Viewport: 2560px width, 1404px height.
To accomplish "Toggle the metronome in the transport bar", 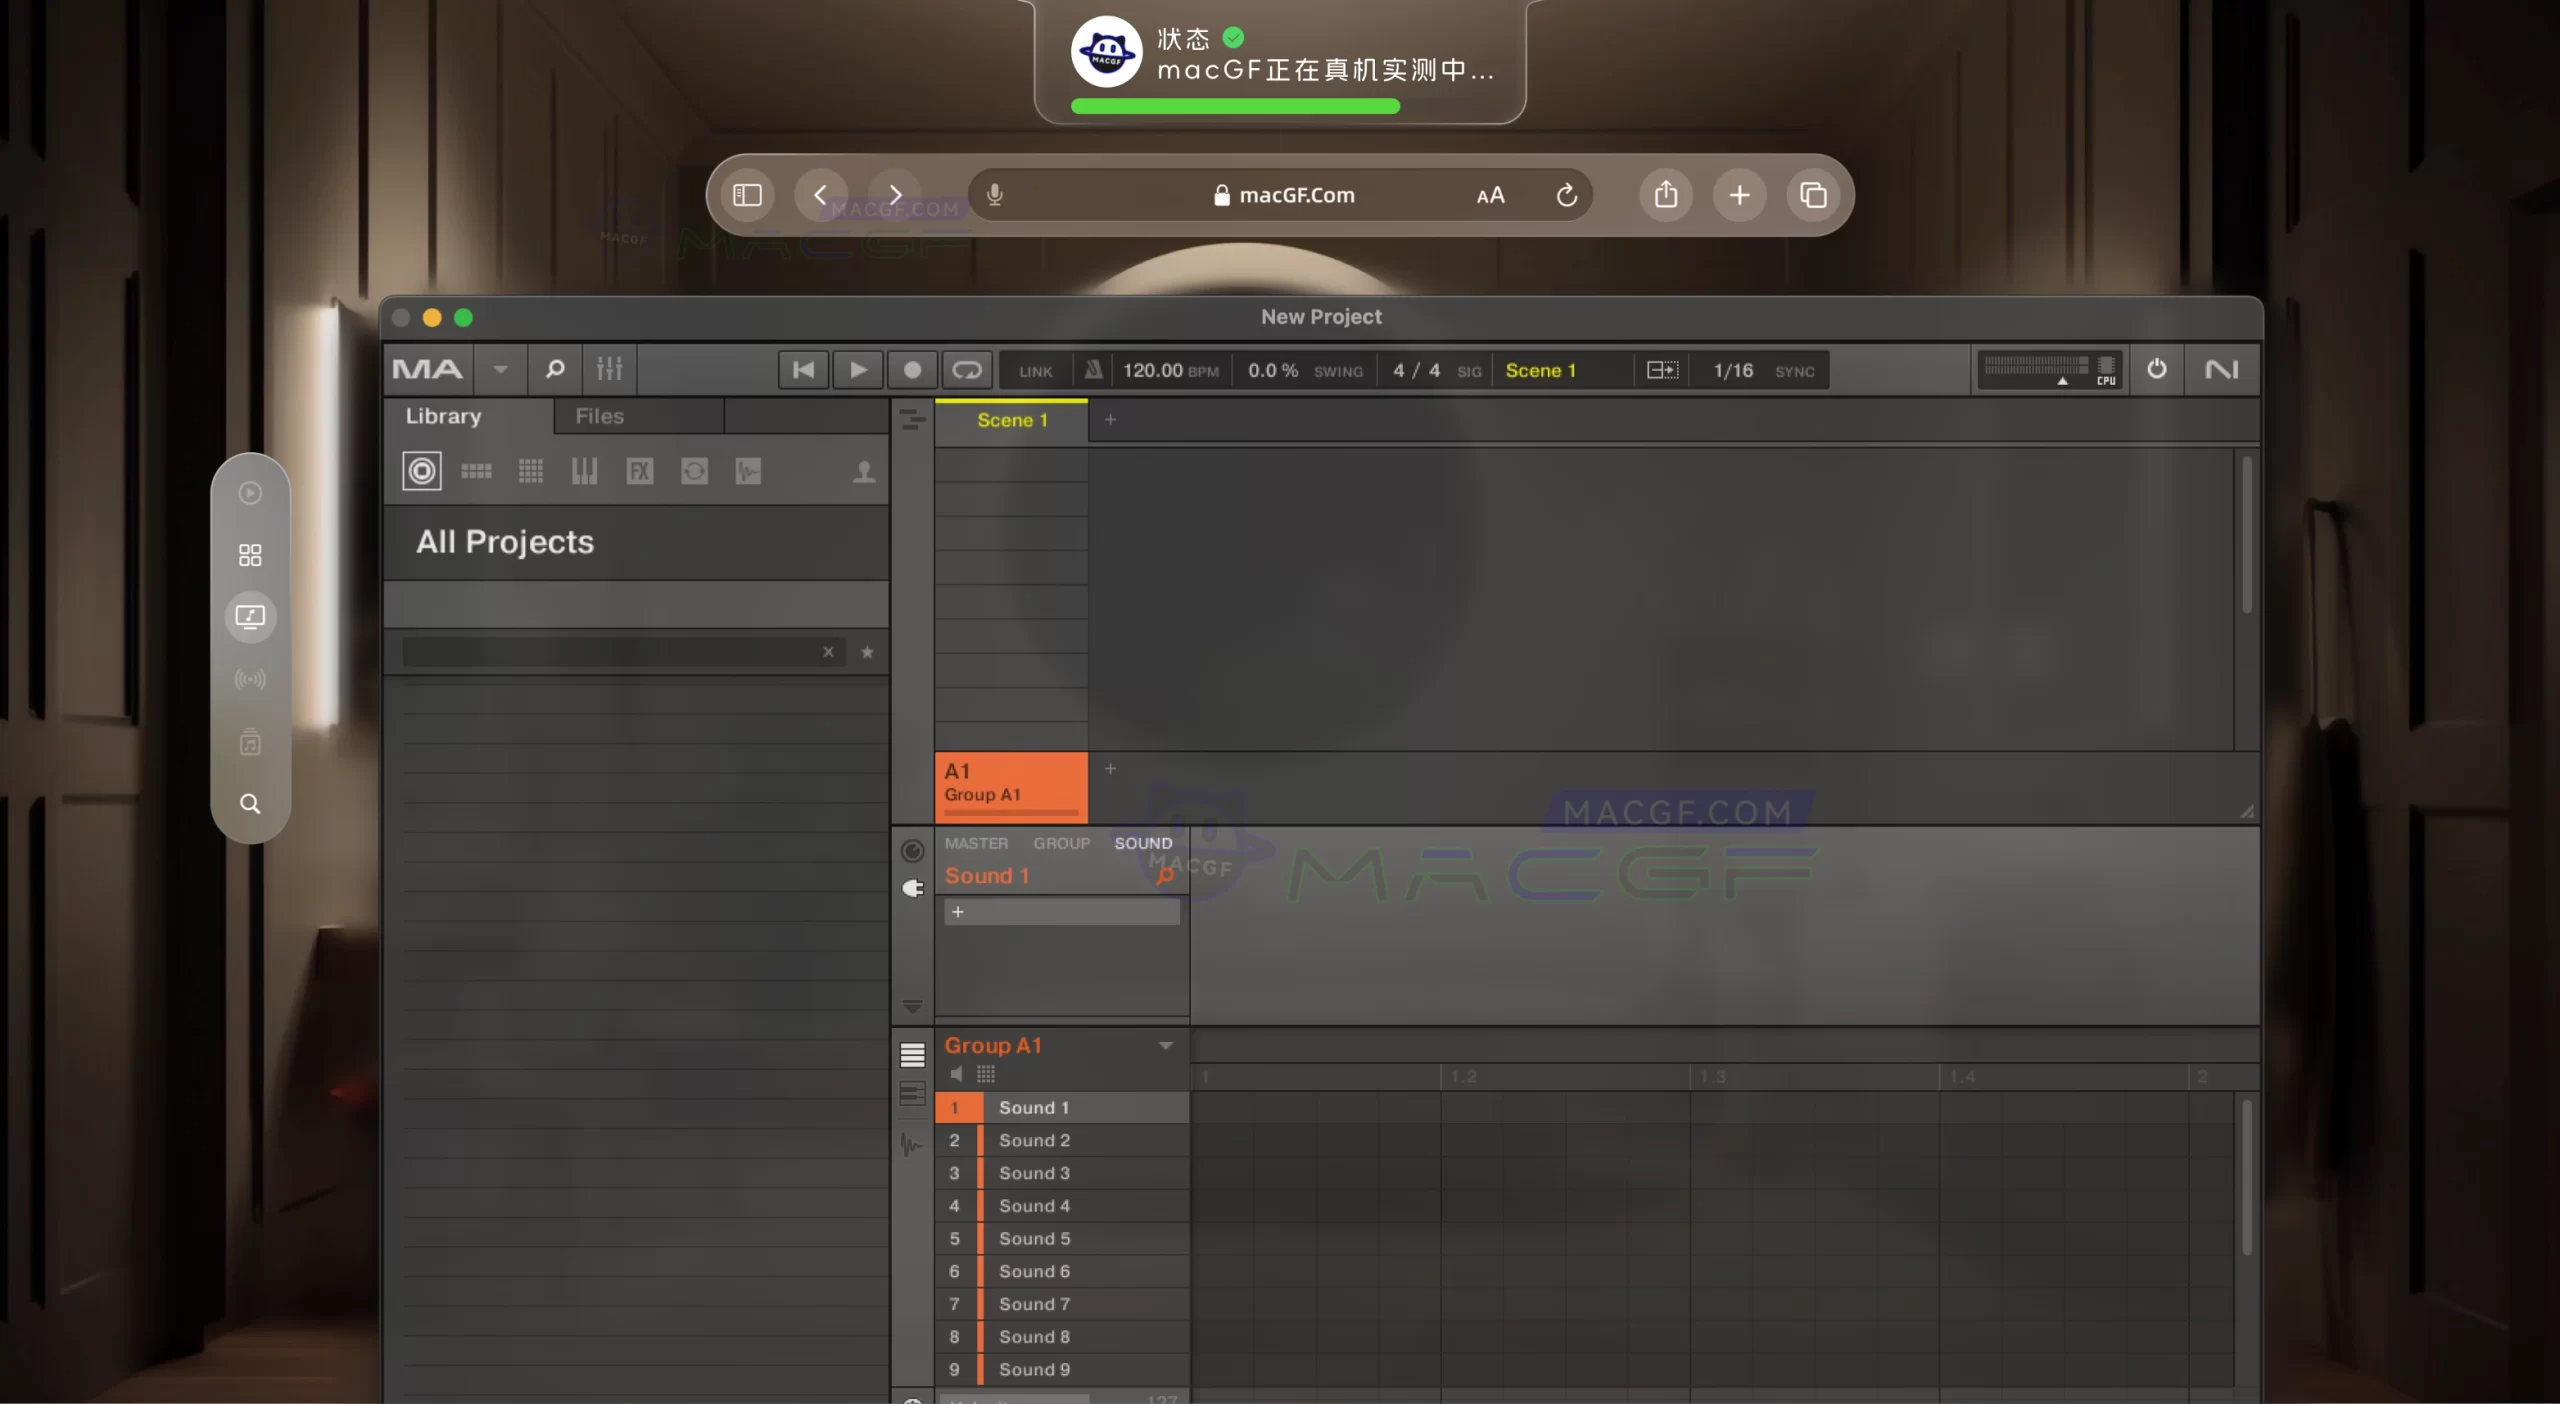I will 1092,370.
